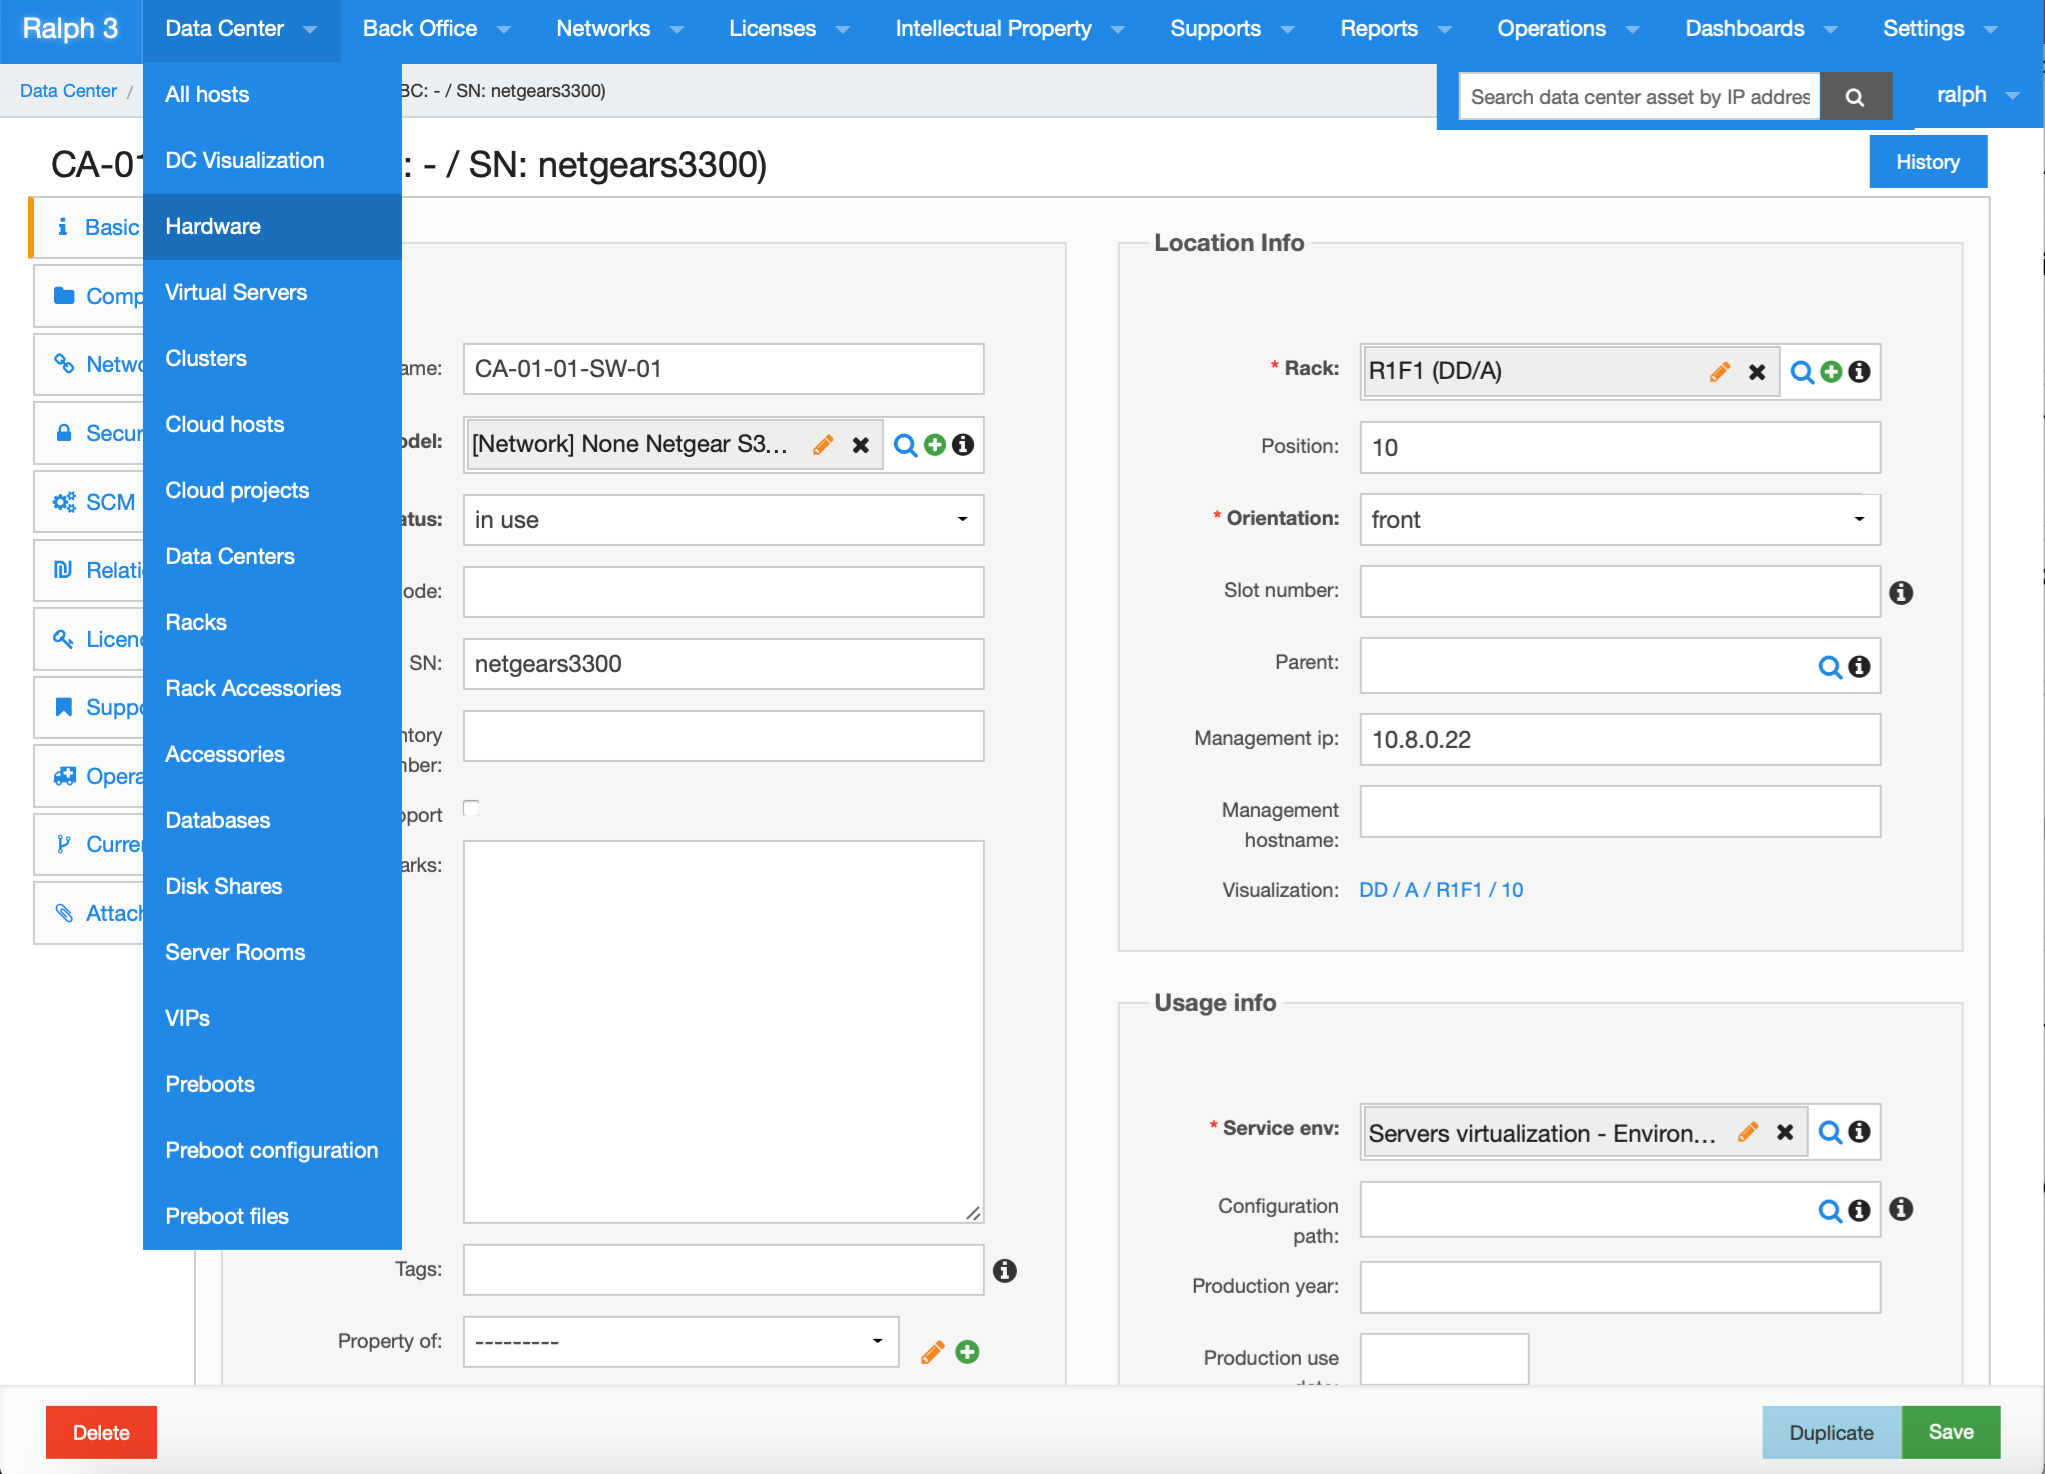Expand the Property of dropdown
Viewport: 2045px width, 1474px height.
coord(680,1342)
